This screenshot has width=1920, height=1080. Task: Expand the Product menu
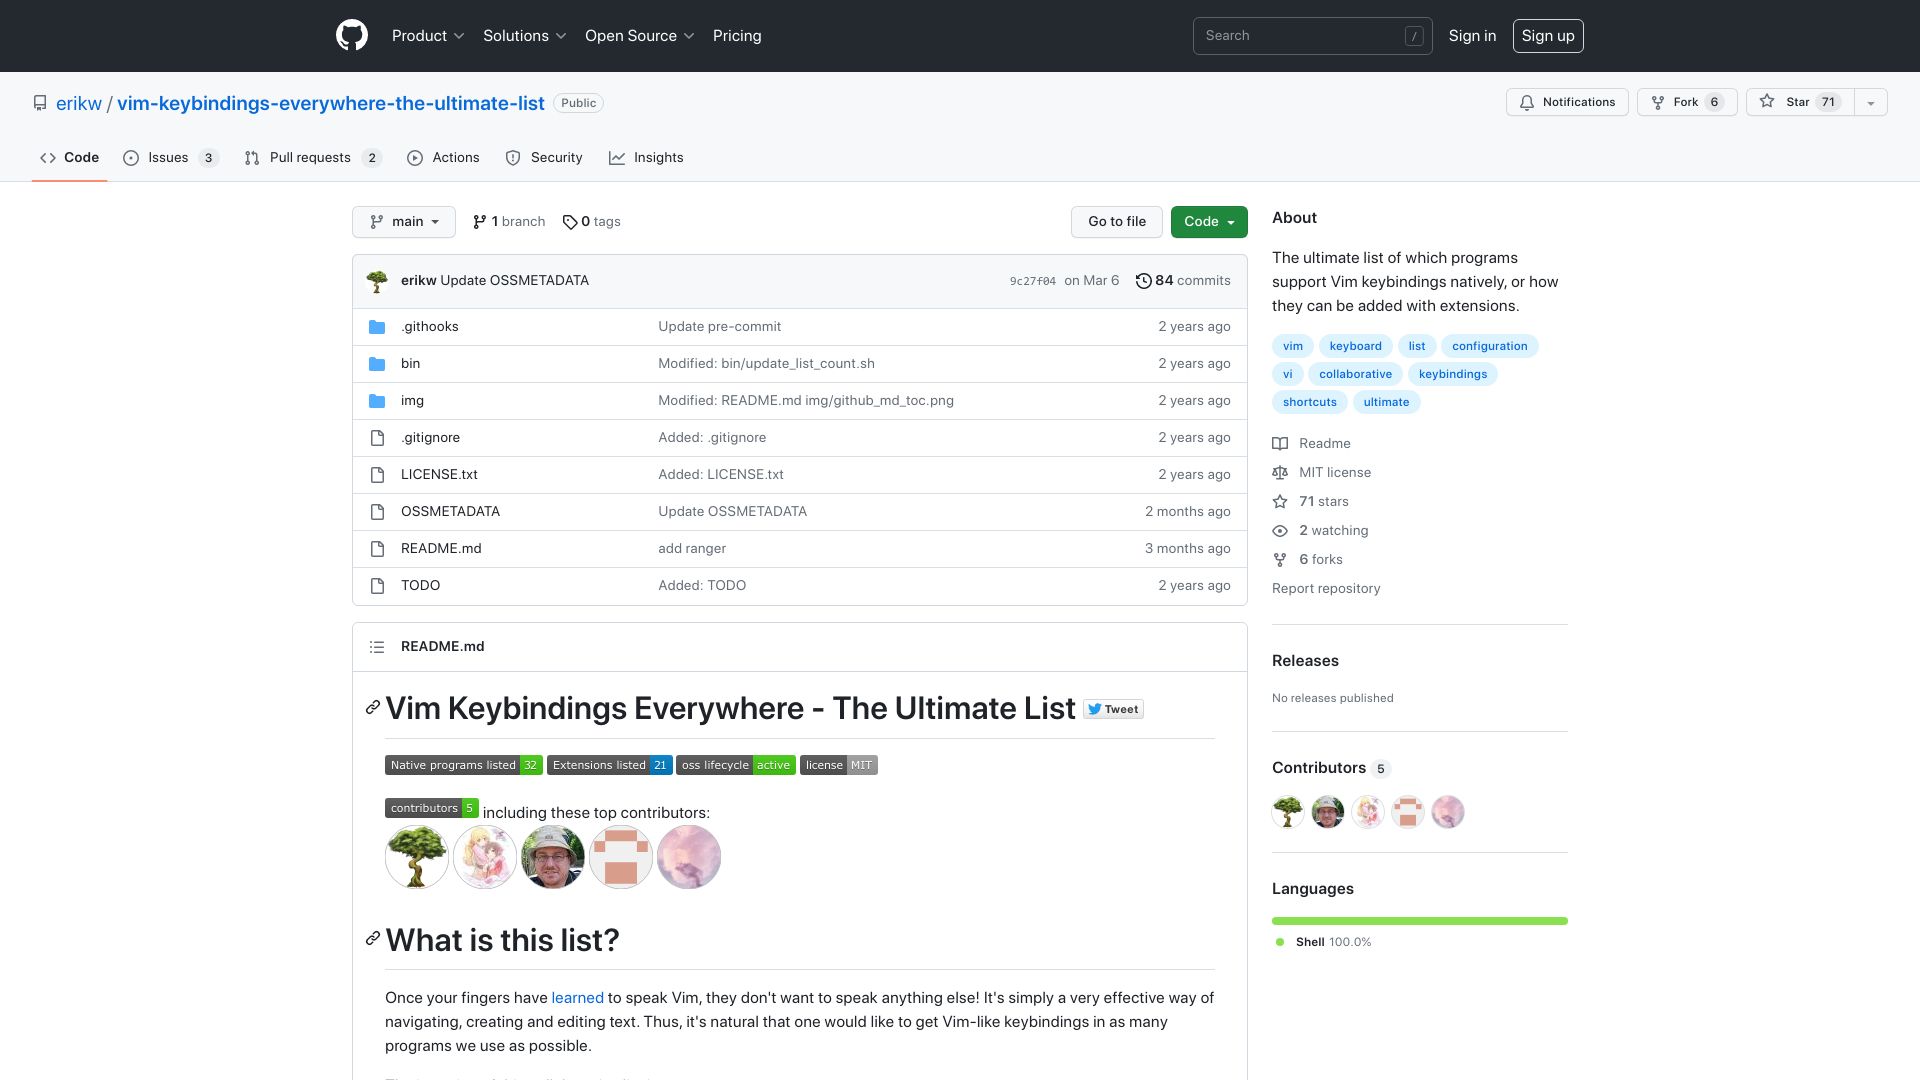click(428, 36)
